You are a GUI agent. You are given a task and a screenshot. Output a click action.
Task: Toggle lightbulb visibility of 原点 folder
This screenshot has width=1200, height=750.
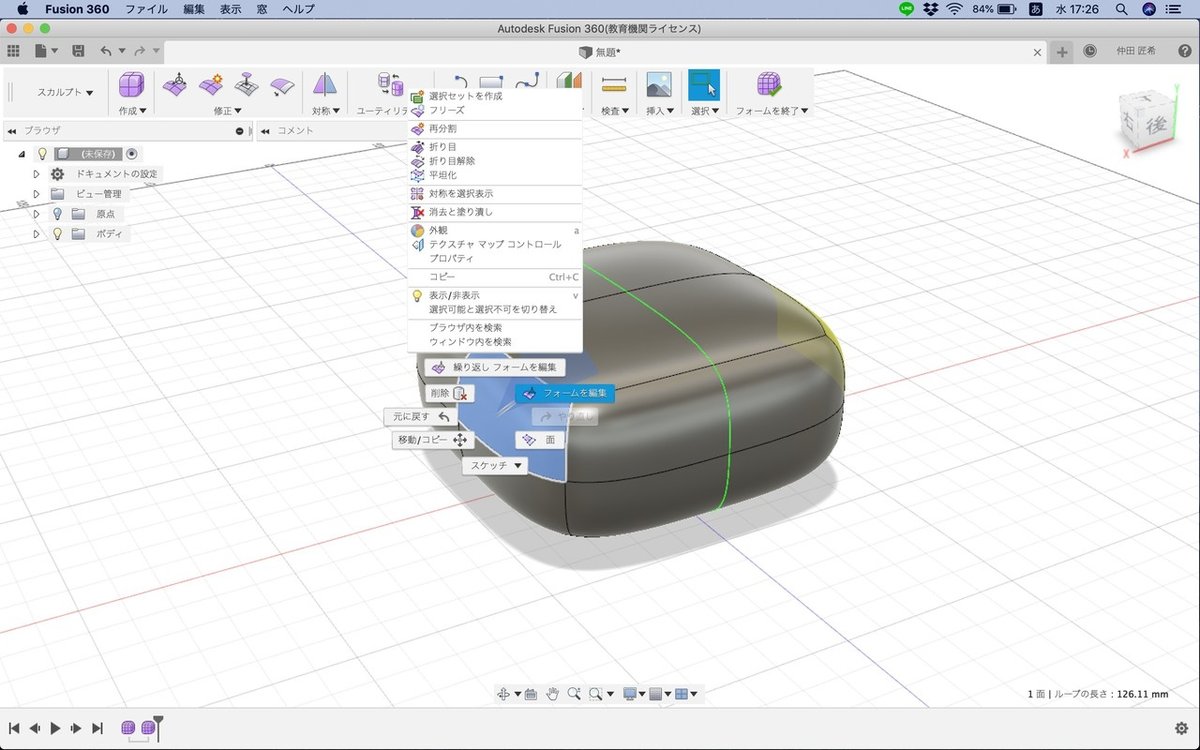(x=57, y=214)
